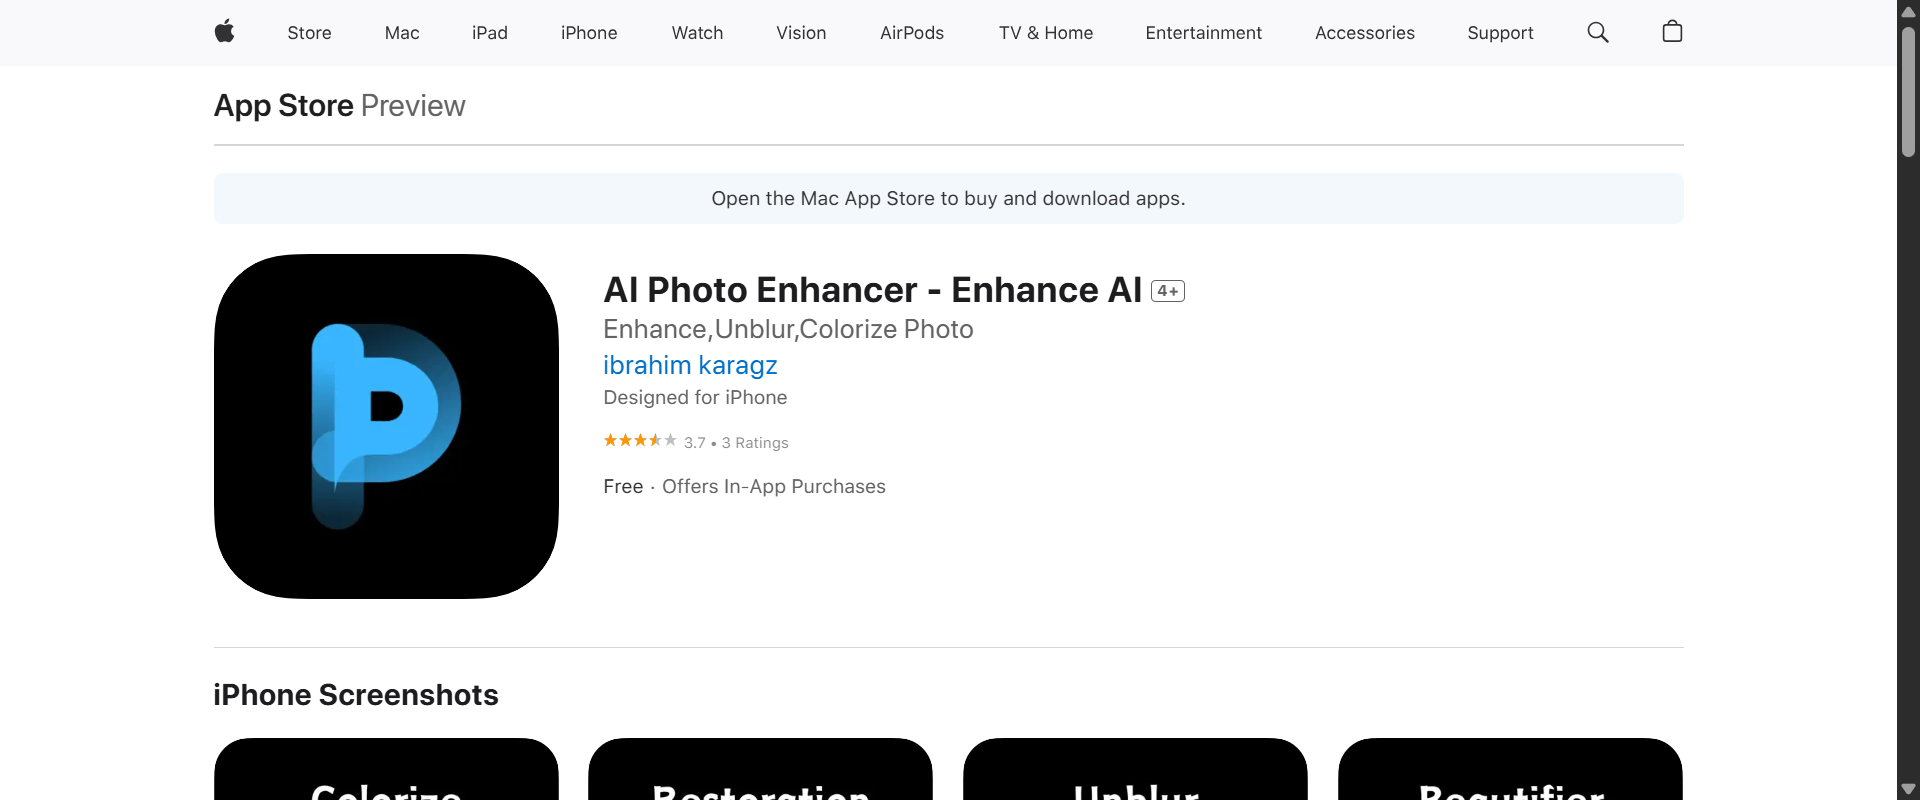Viewport: 1920px width, 800px height.
Task: Open the Mac menu
Action: pos(401,32)
